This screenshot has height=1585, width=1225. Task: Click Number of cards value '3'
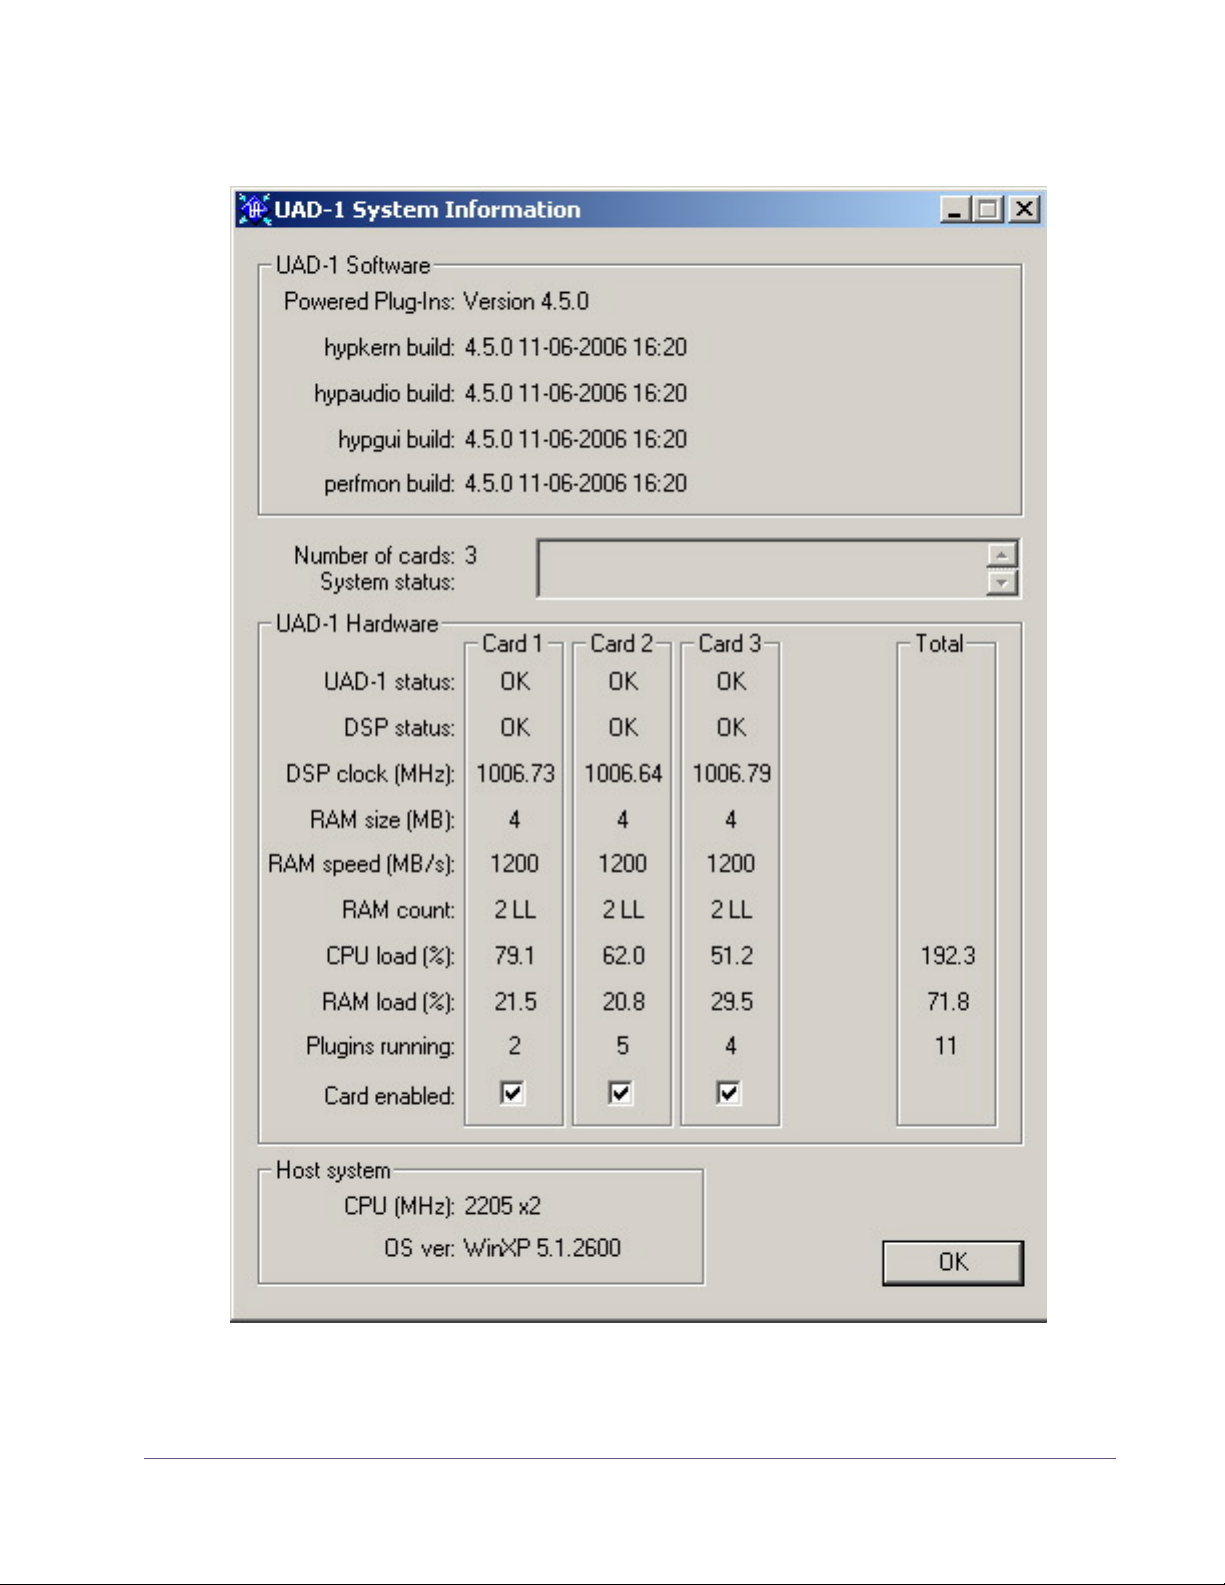tap(470, 555)
